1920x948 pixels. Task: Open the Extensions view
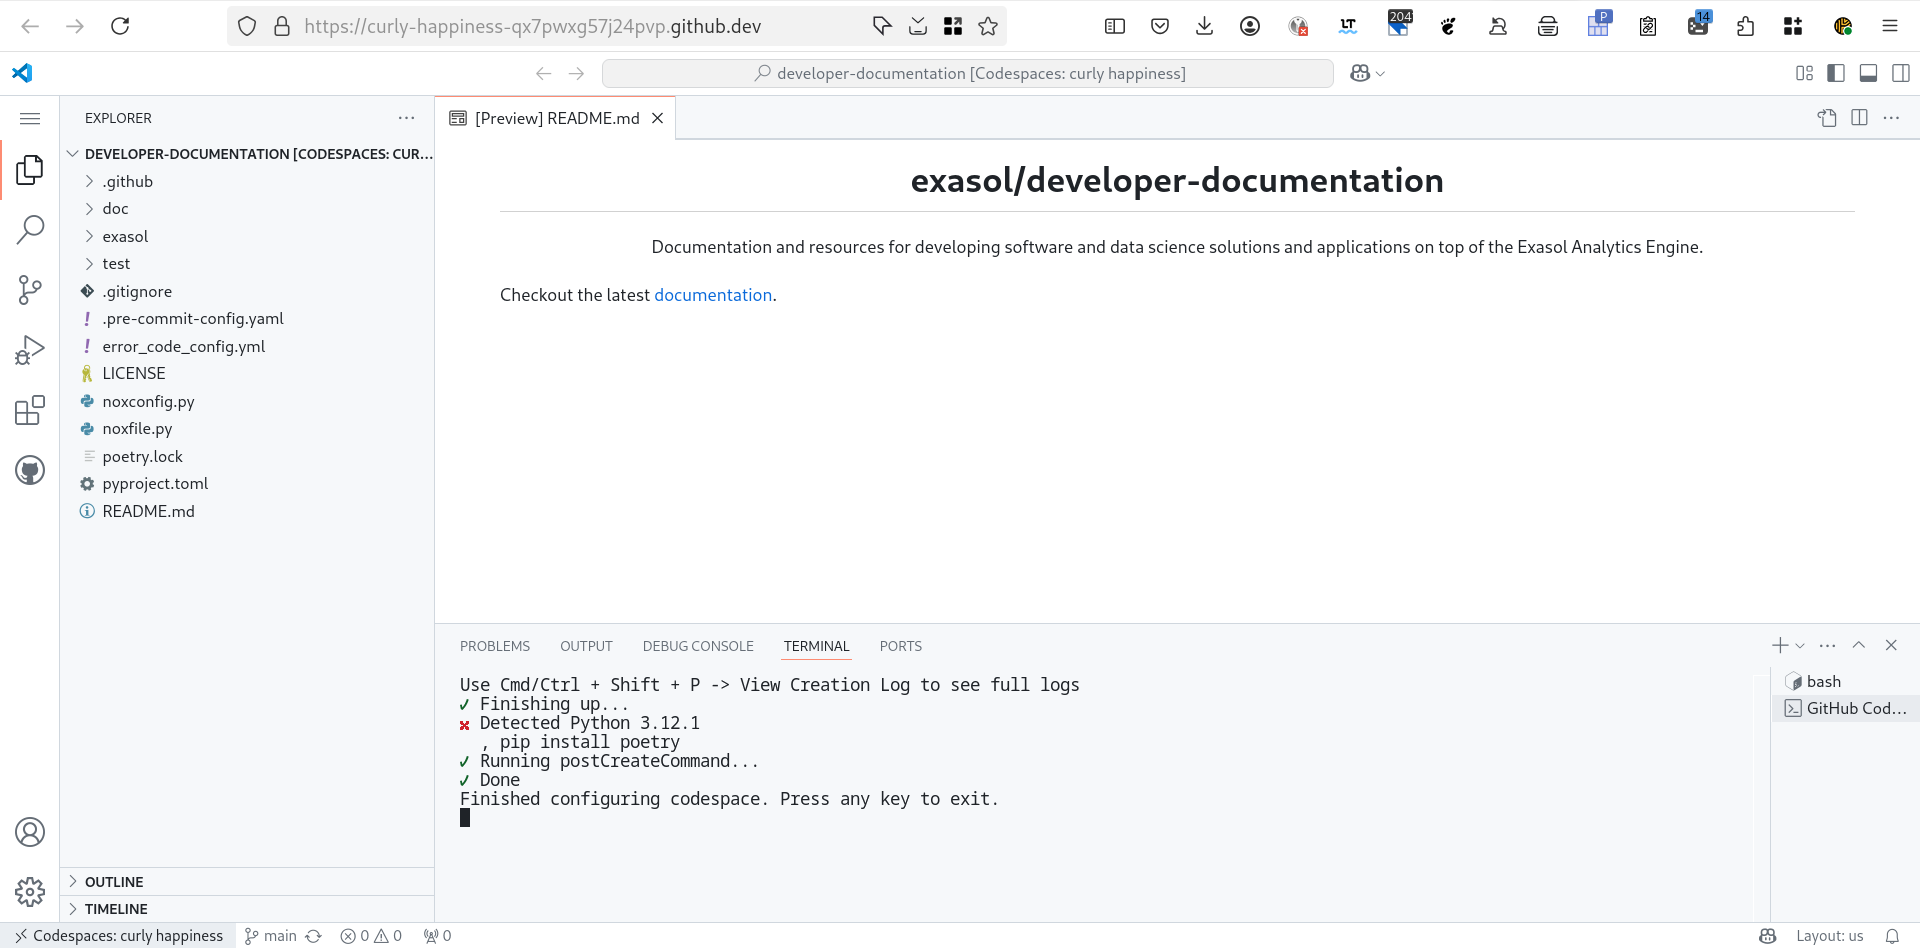(30, 410)
